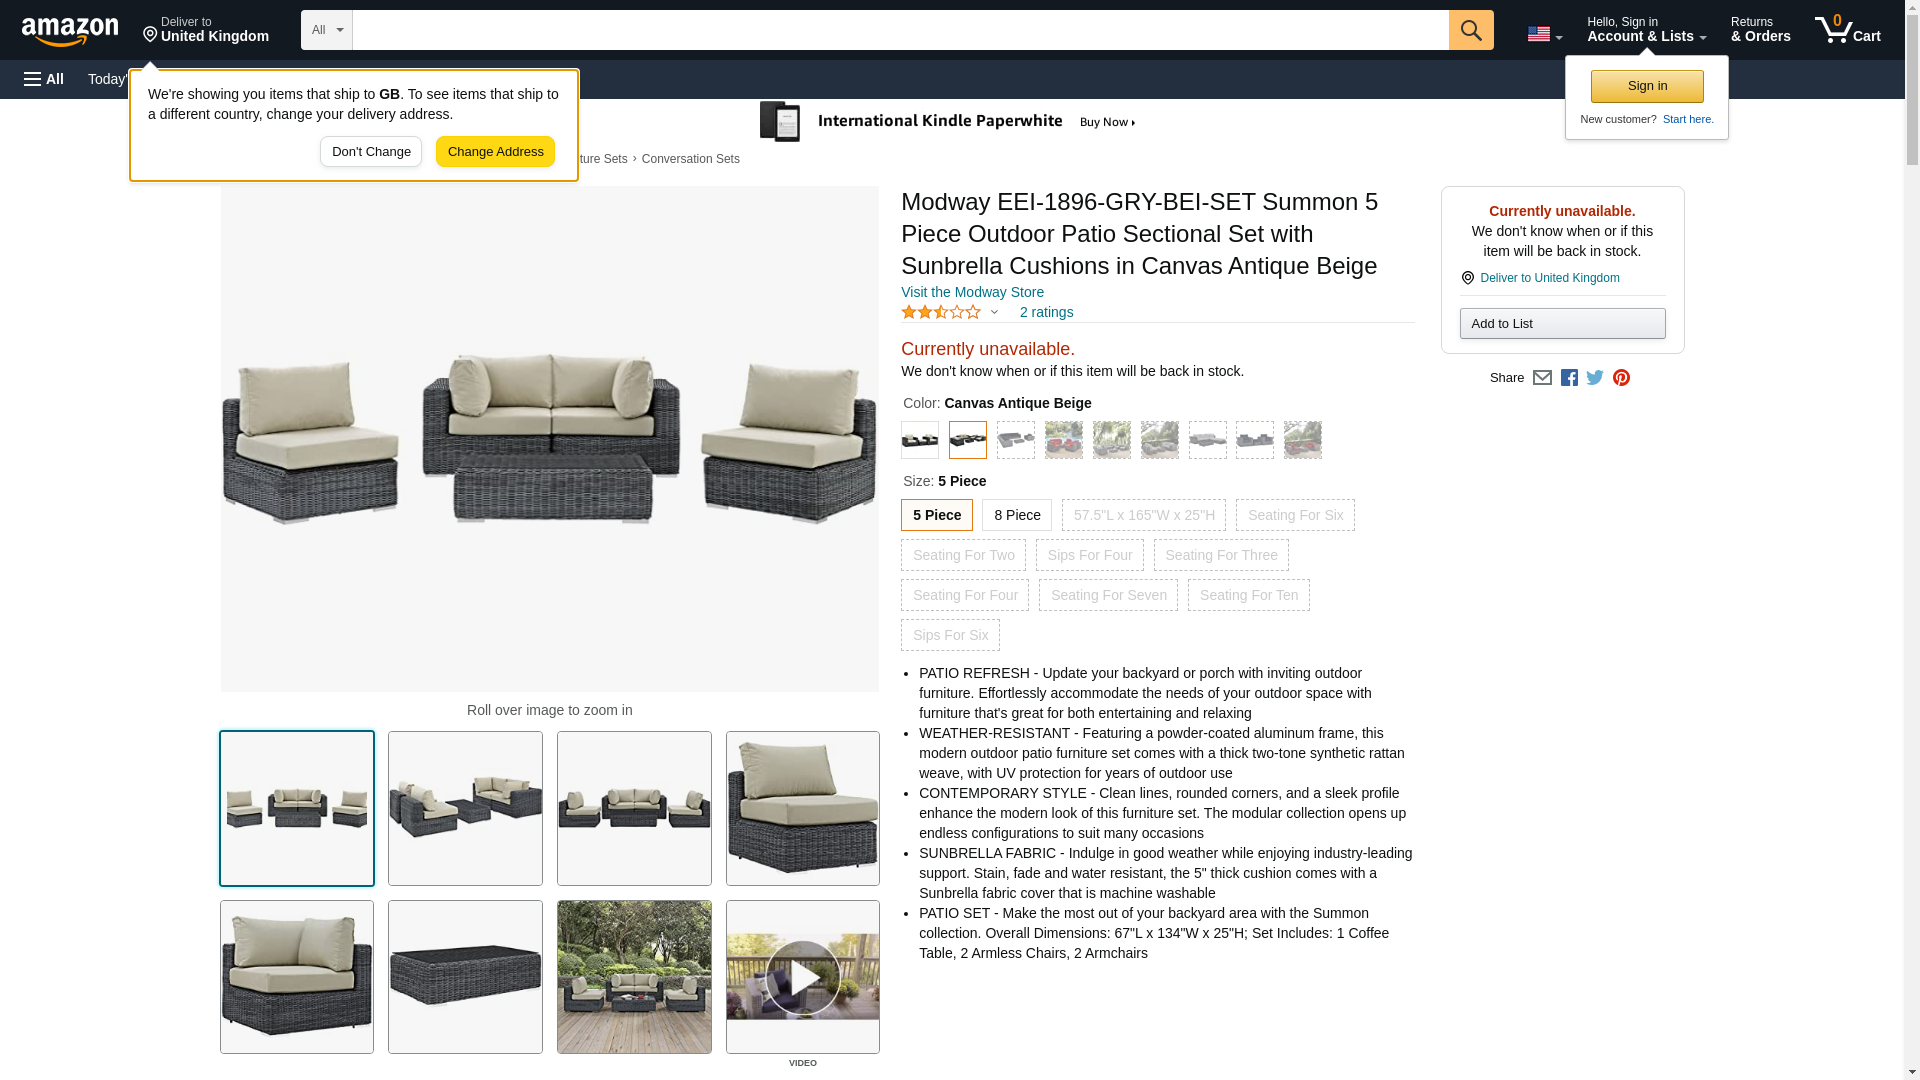Open the All search category dropdown

pyautogui.click(x=327, y=30)
